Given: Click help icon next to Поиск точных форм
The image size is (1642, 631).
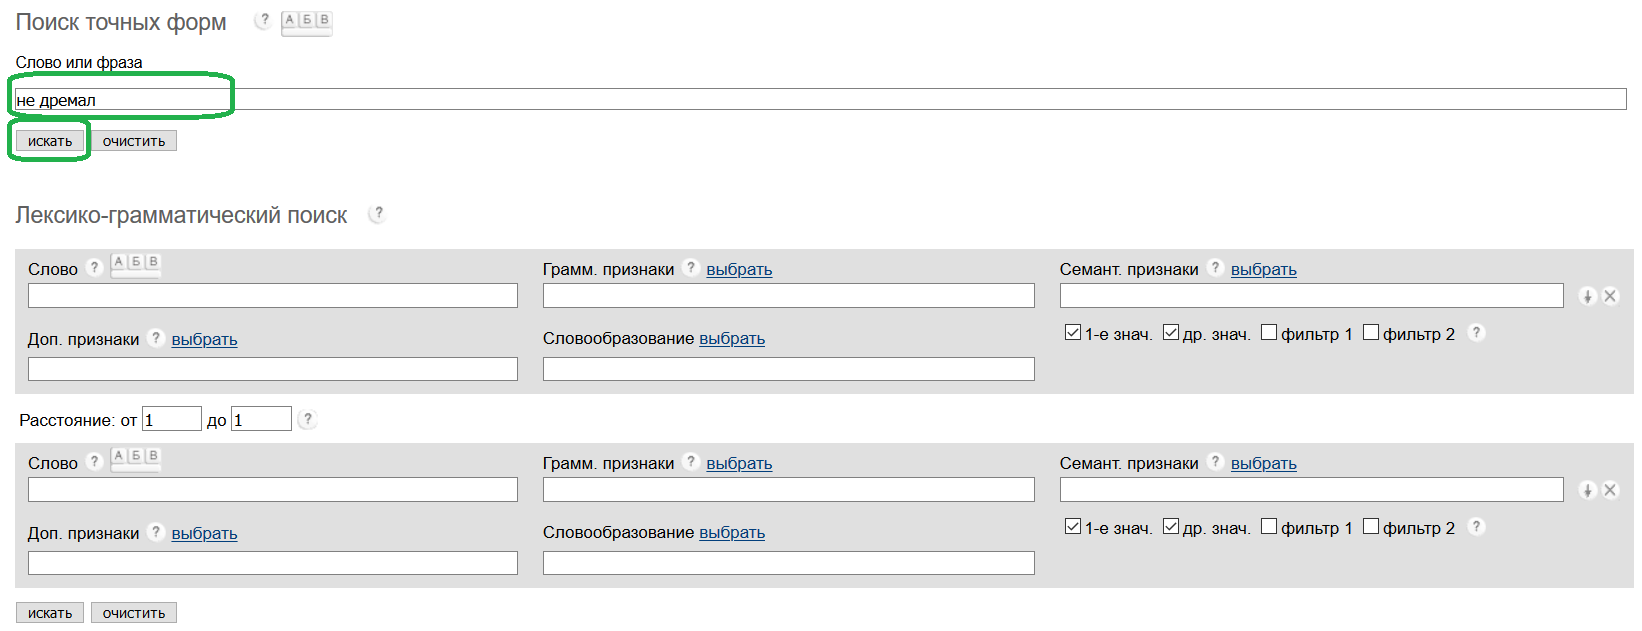Looking at the screenshot, I should (263, 20).
